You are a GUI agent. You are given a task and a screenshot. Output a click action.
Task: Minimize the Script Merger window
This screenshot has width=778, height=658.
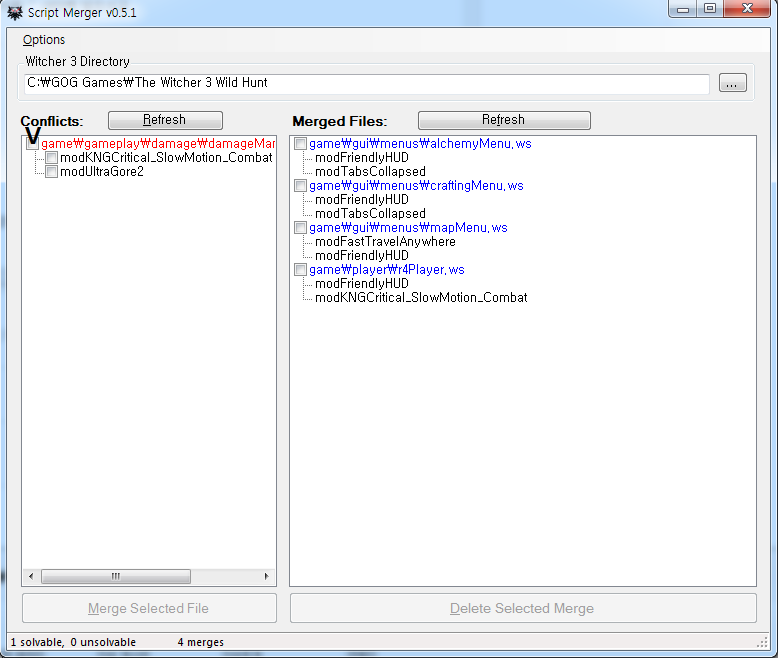tap(684, 9)
